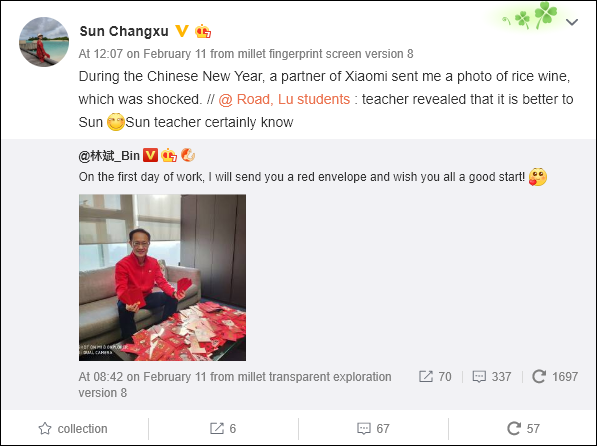Click Sun Changxu's profile avatar
The width and height of the screenshot is (597, 446).
[44, 42]
